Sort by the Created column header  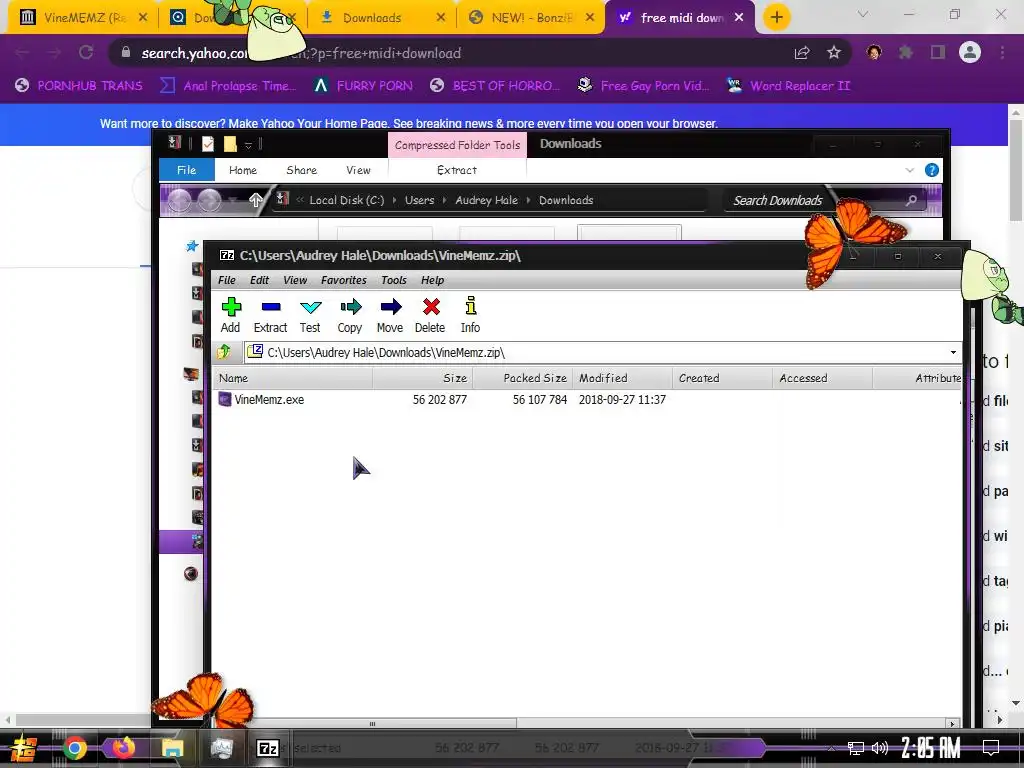[x=722, y=378]
